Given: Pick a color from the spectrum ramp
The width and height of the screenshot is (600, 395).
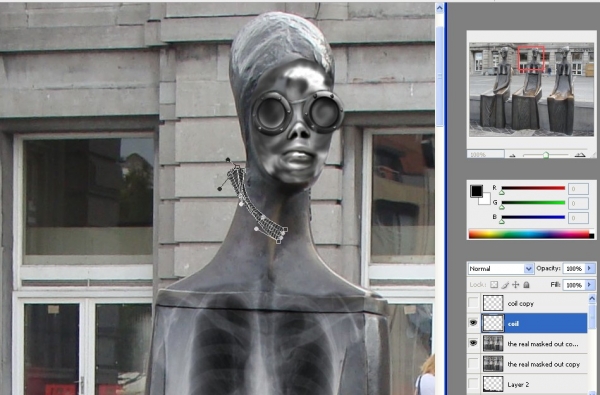Looking at the screenshot, I should (x=529, y=234).
